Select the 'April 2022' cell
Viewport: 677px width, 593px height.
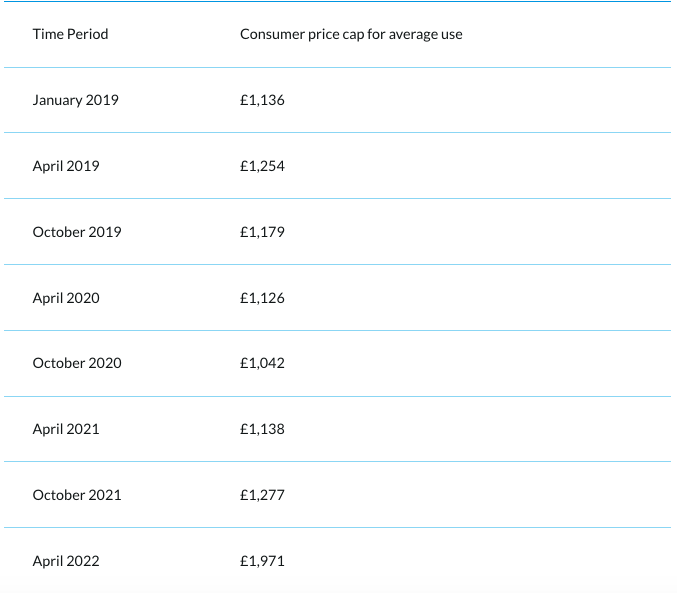(66, 561)
